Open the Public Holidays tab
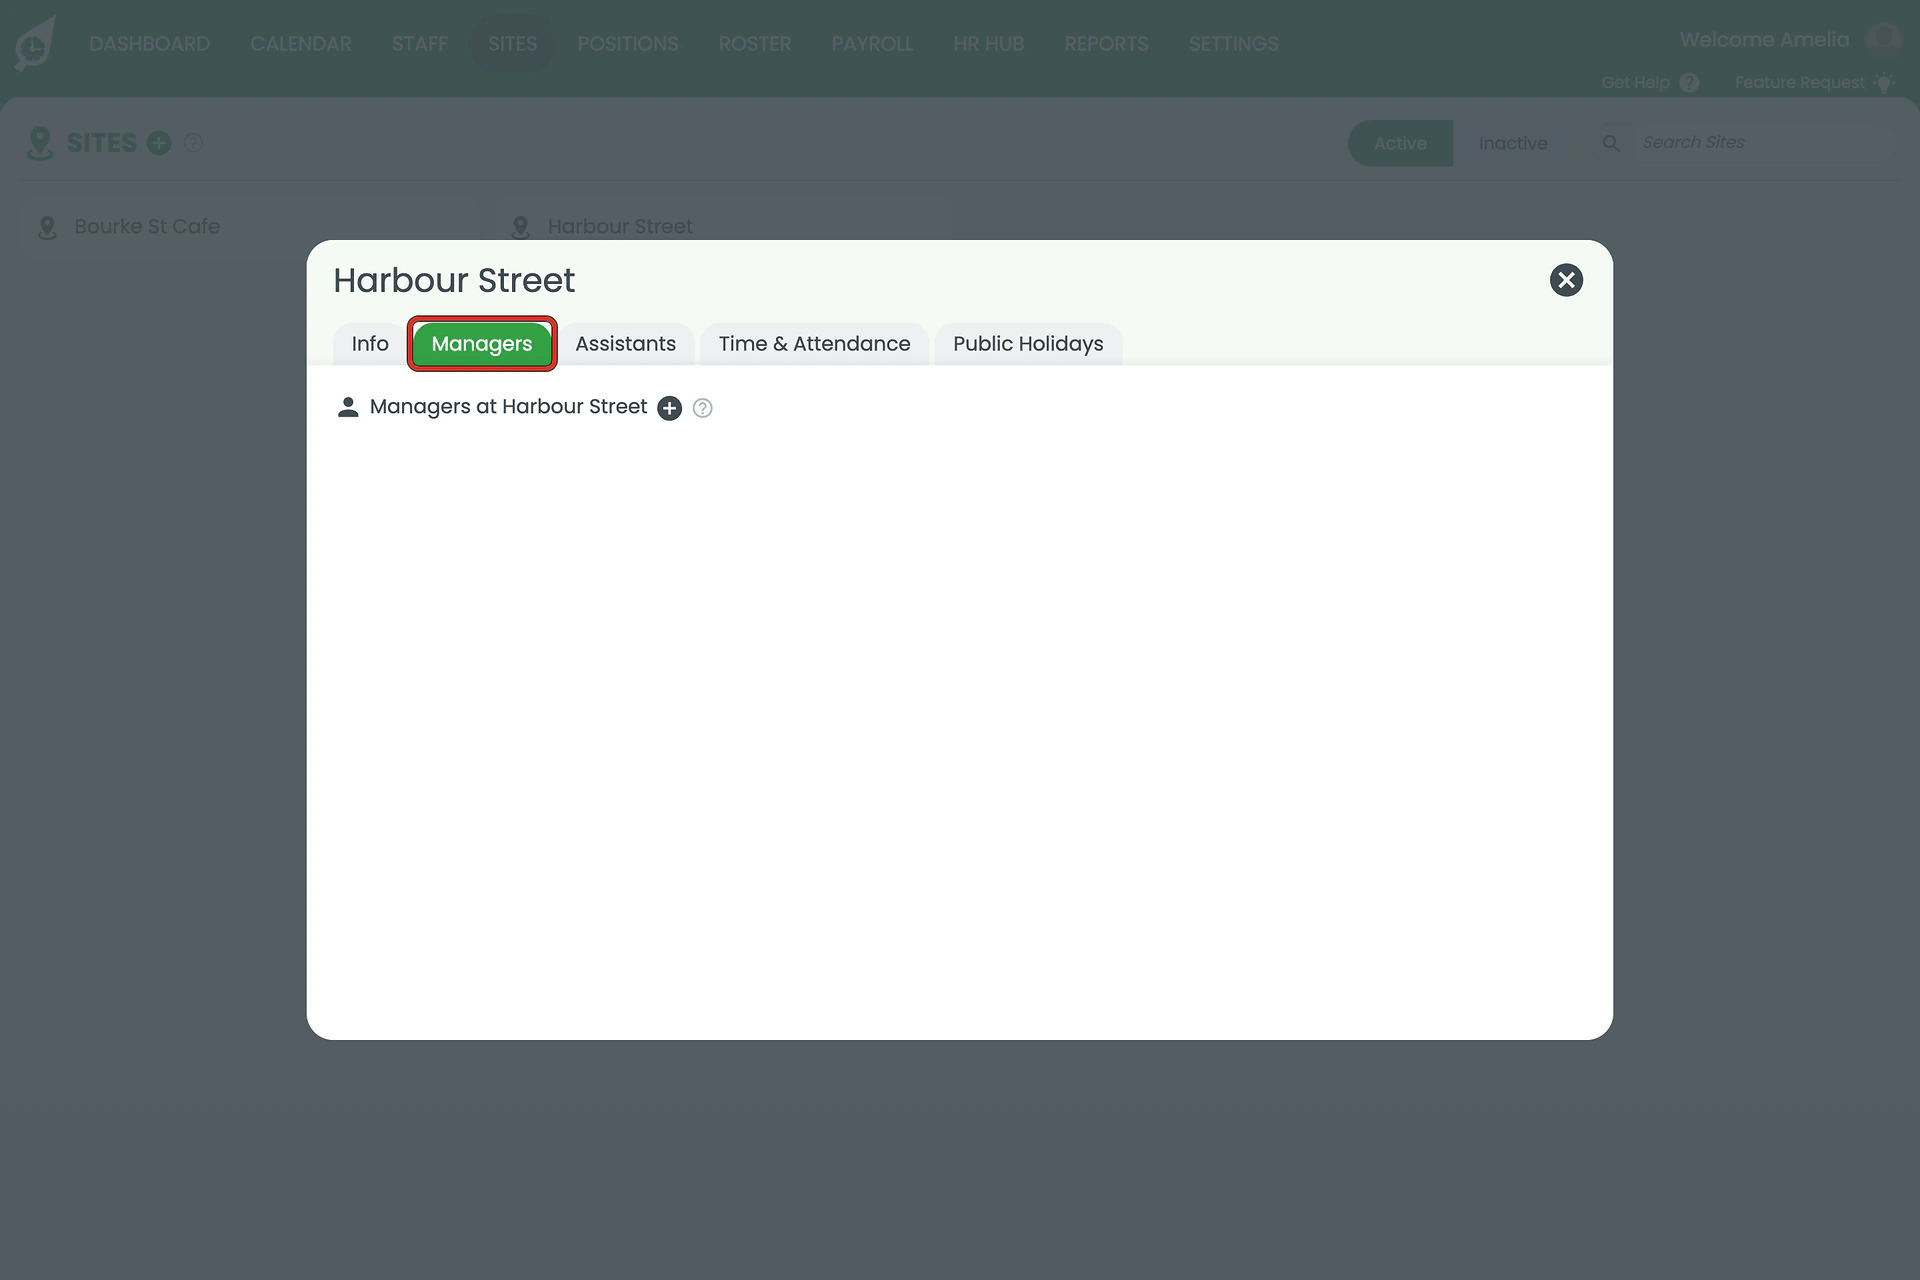Screen dimensions: 1920x1280 pos(1028,344)
